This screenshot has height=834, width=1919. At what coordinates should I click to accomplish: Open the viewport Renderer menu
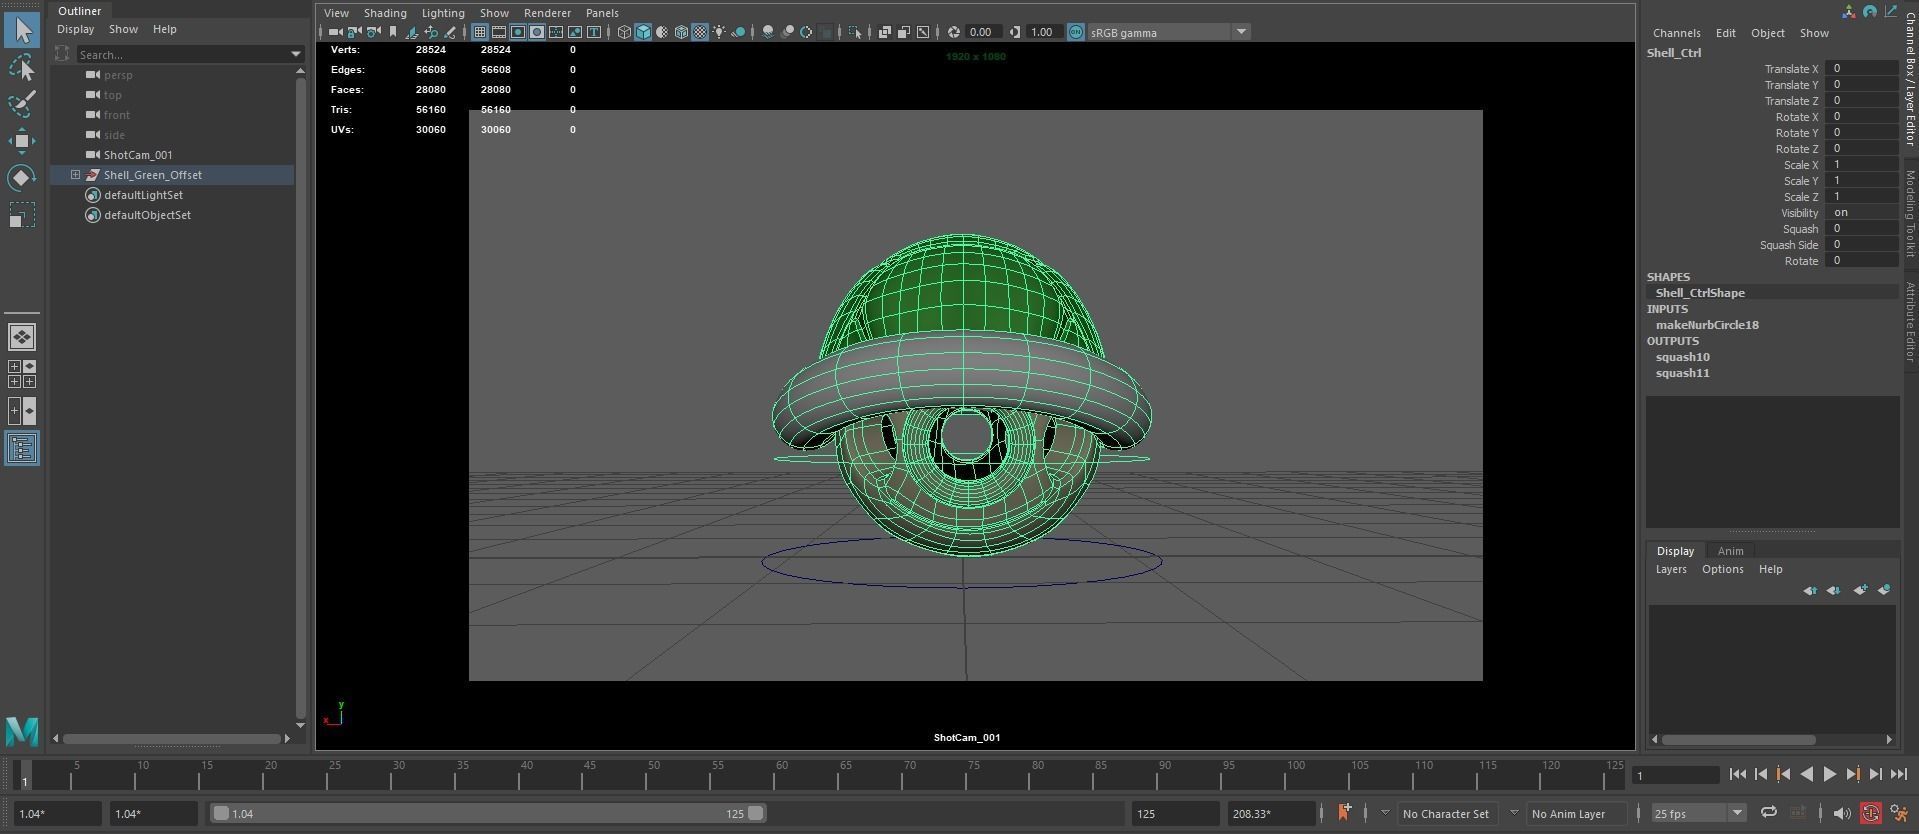click(547, 13)
